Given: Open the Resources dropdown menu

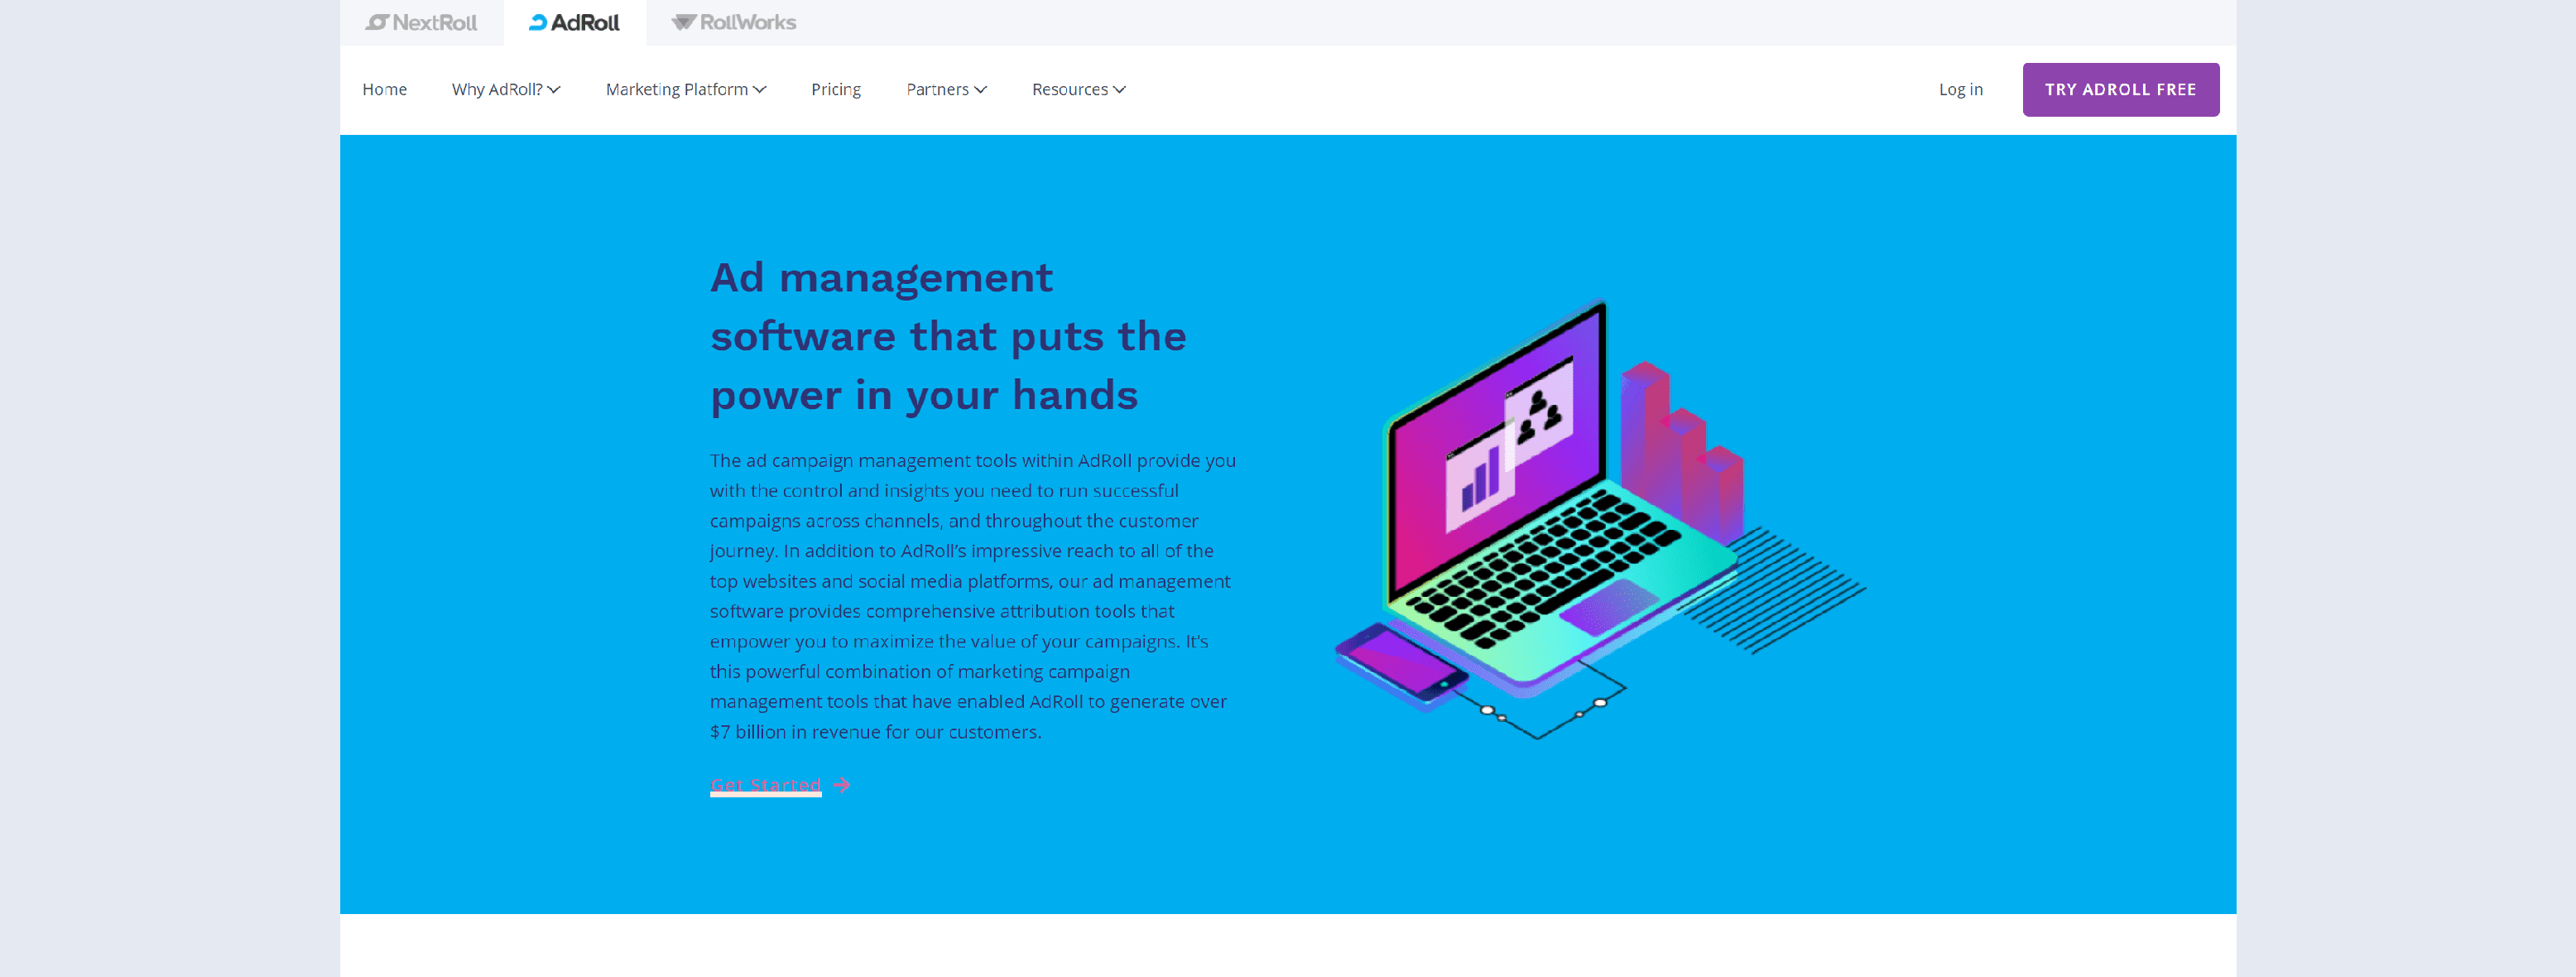Looking at the screenshot, I should [x=1078, y=89].
